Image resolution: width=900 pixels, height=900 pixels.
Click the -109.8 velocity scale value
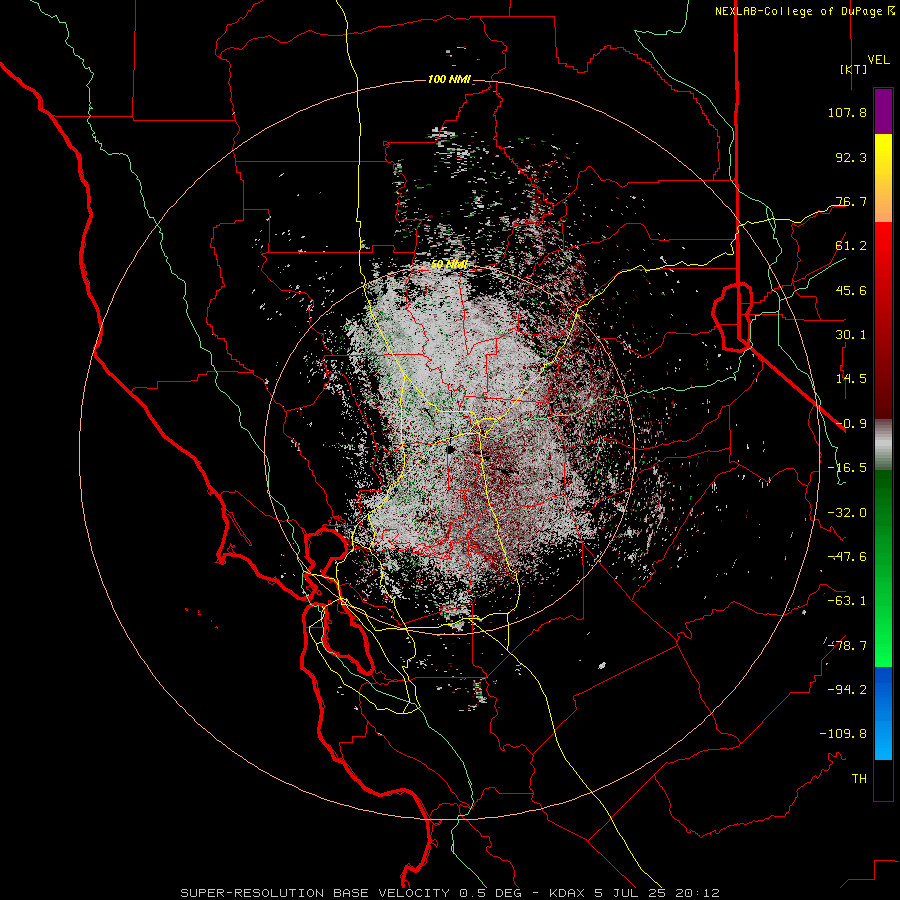[843, 734]
